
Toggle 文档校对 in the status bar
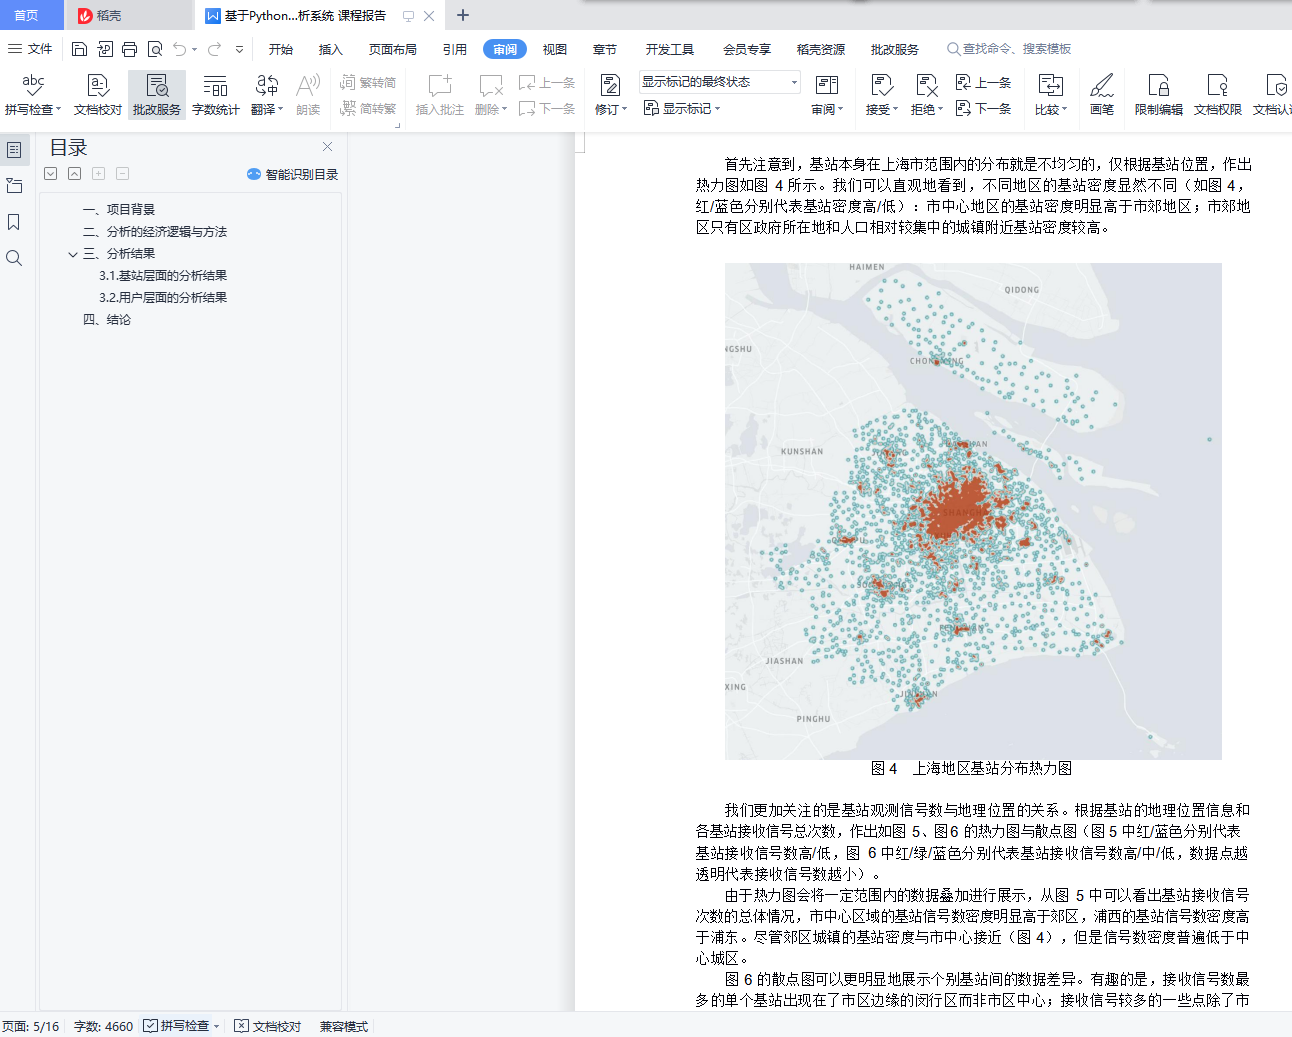[x=267, y=1026]
